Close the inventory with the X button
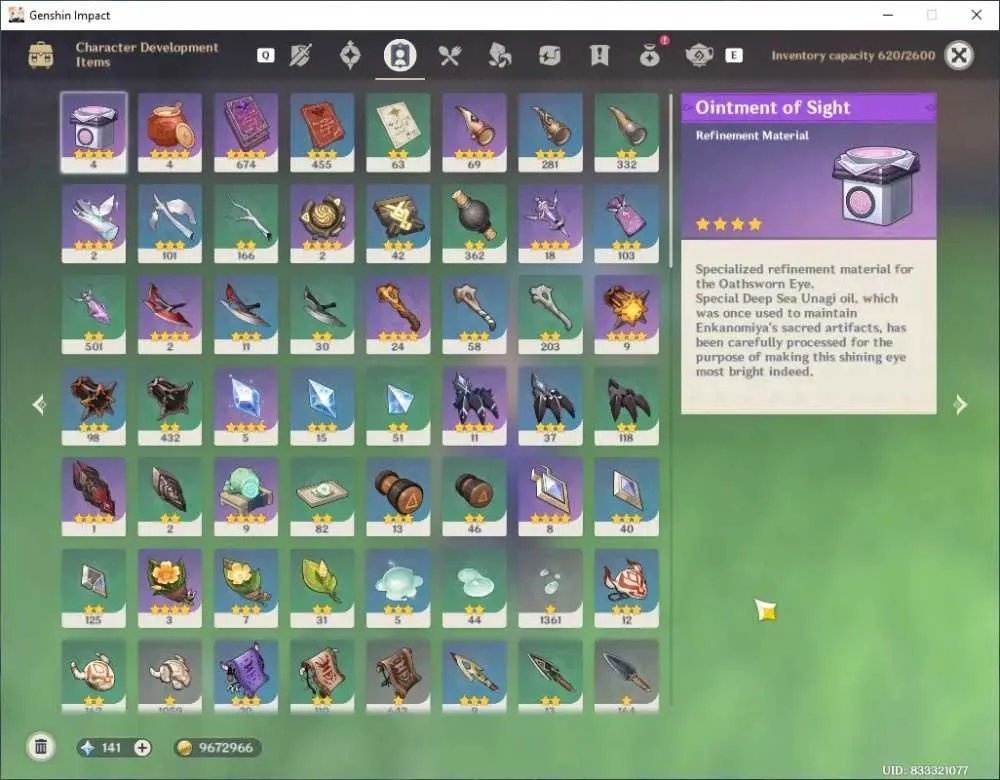 click(959, 55)
